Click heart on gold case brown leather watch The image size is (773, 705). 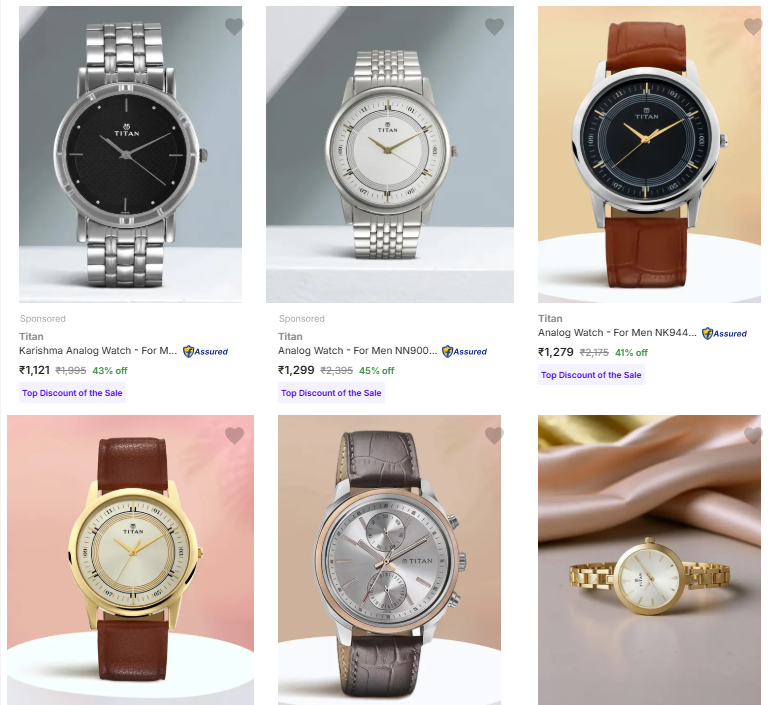[234, 435]
